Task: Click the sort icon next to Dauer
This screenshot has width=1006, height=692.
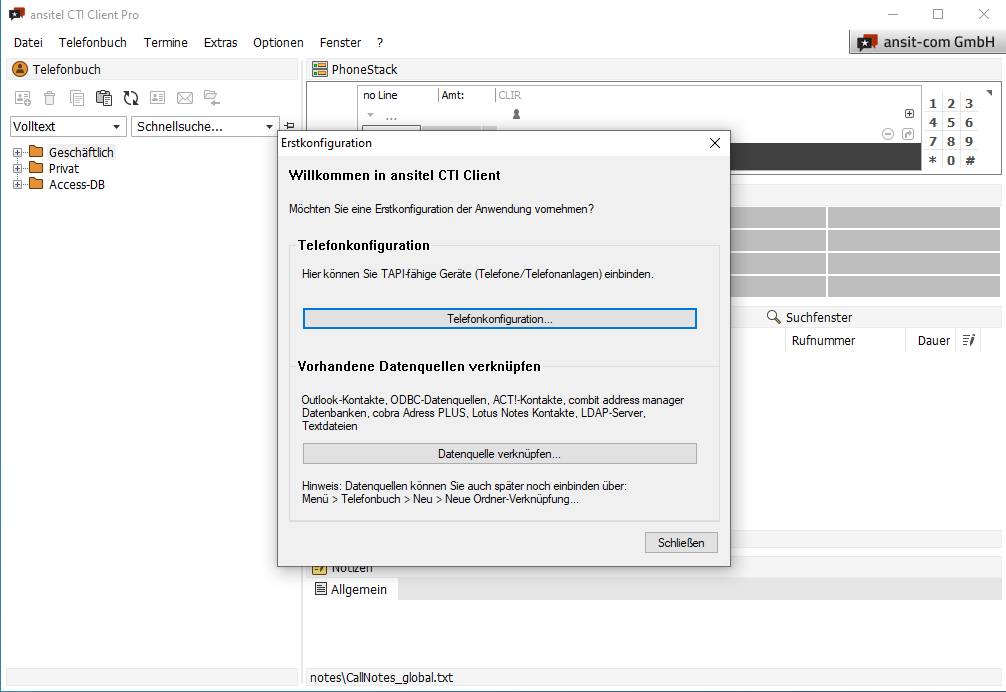Action: 966,340
